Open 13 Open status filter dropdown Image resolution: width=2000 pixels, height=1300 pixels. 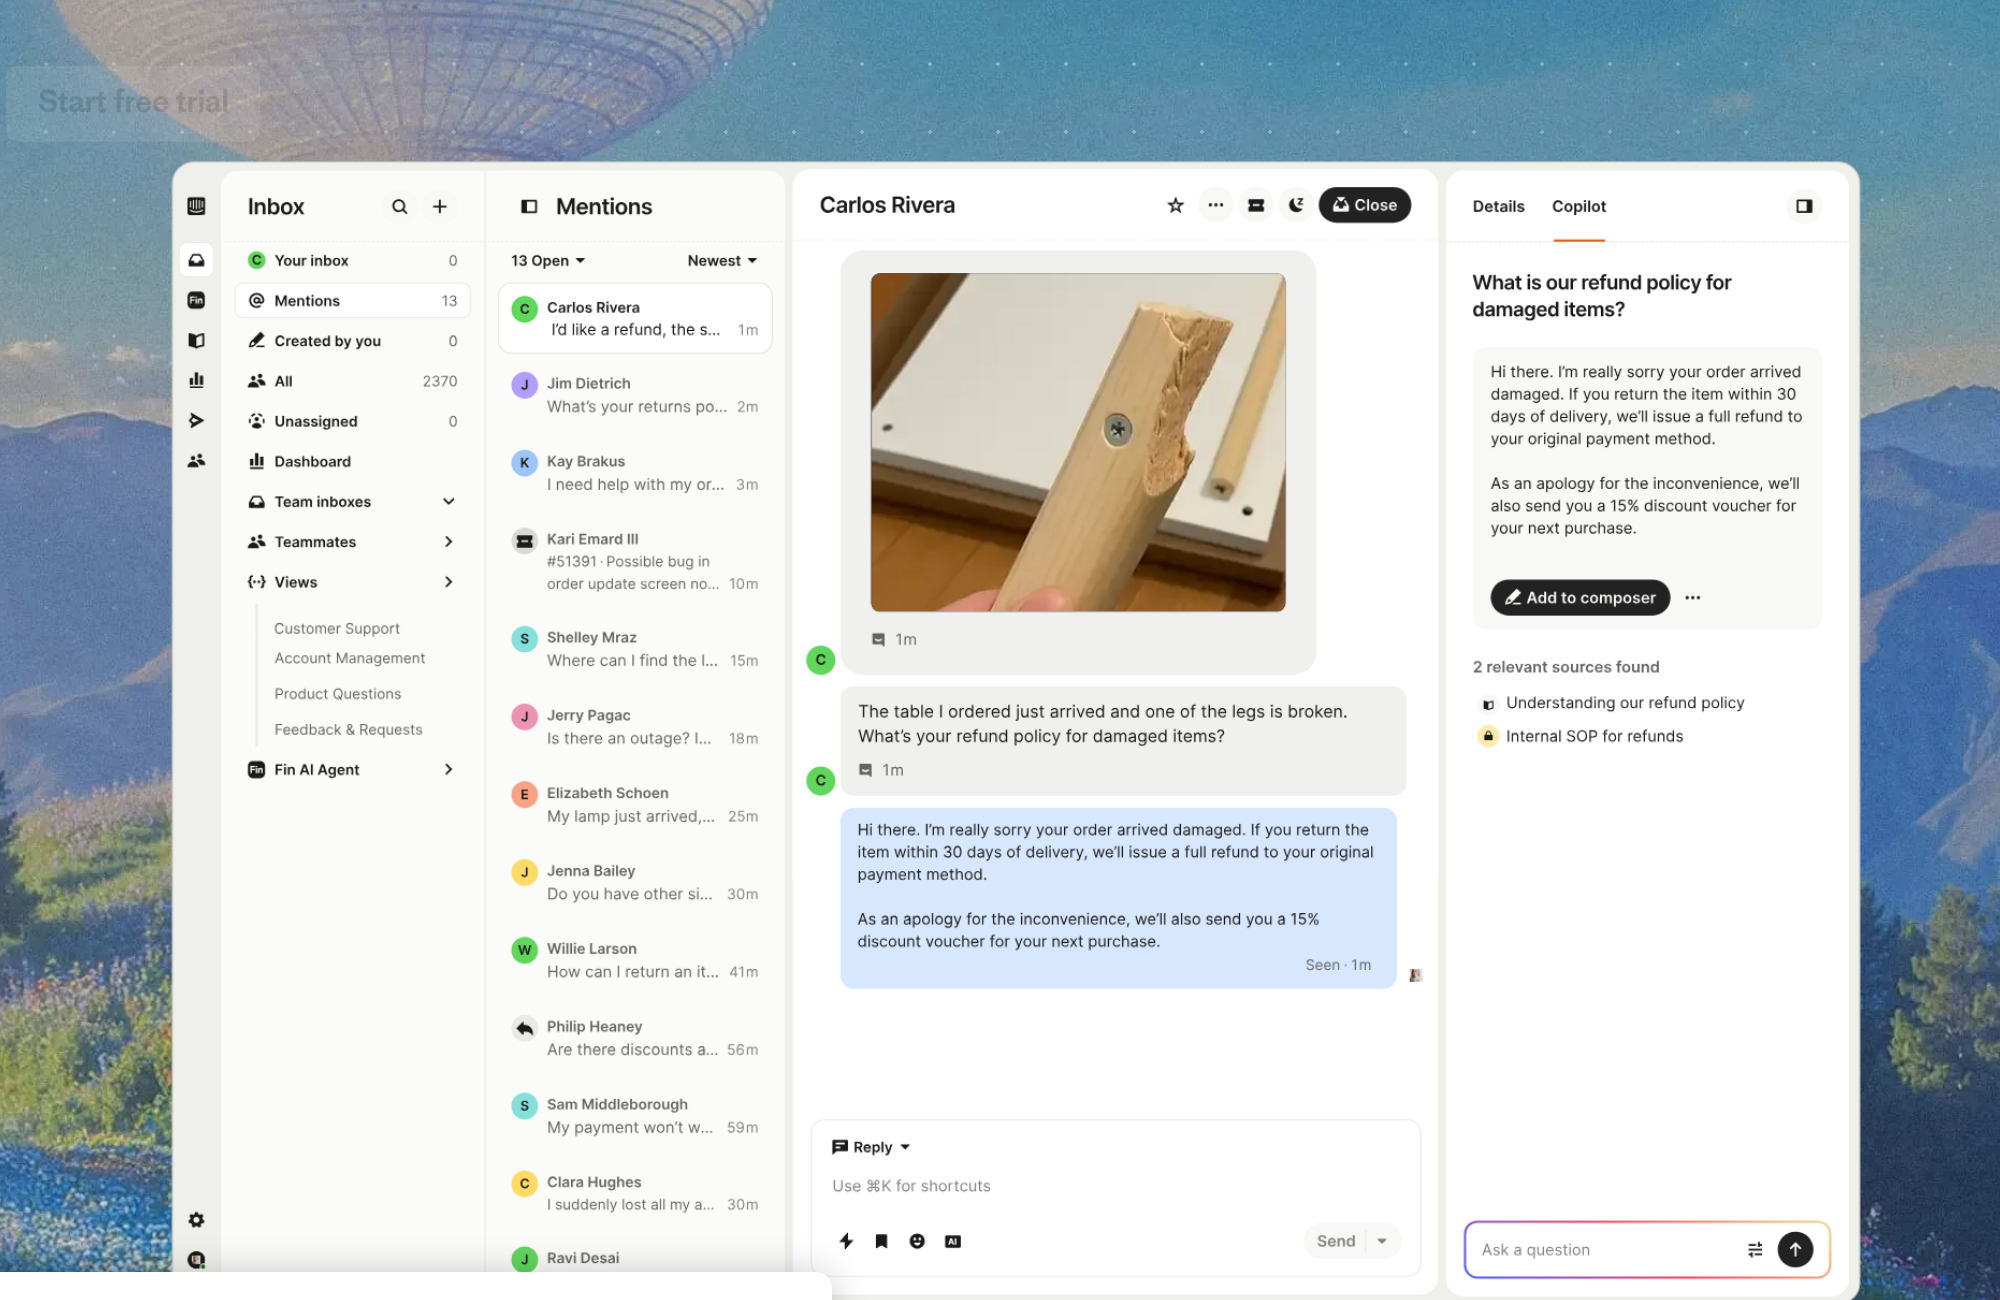pos(548,261)
